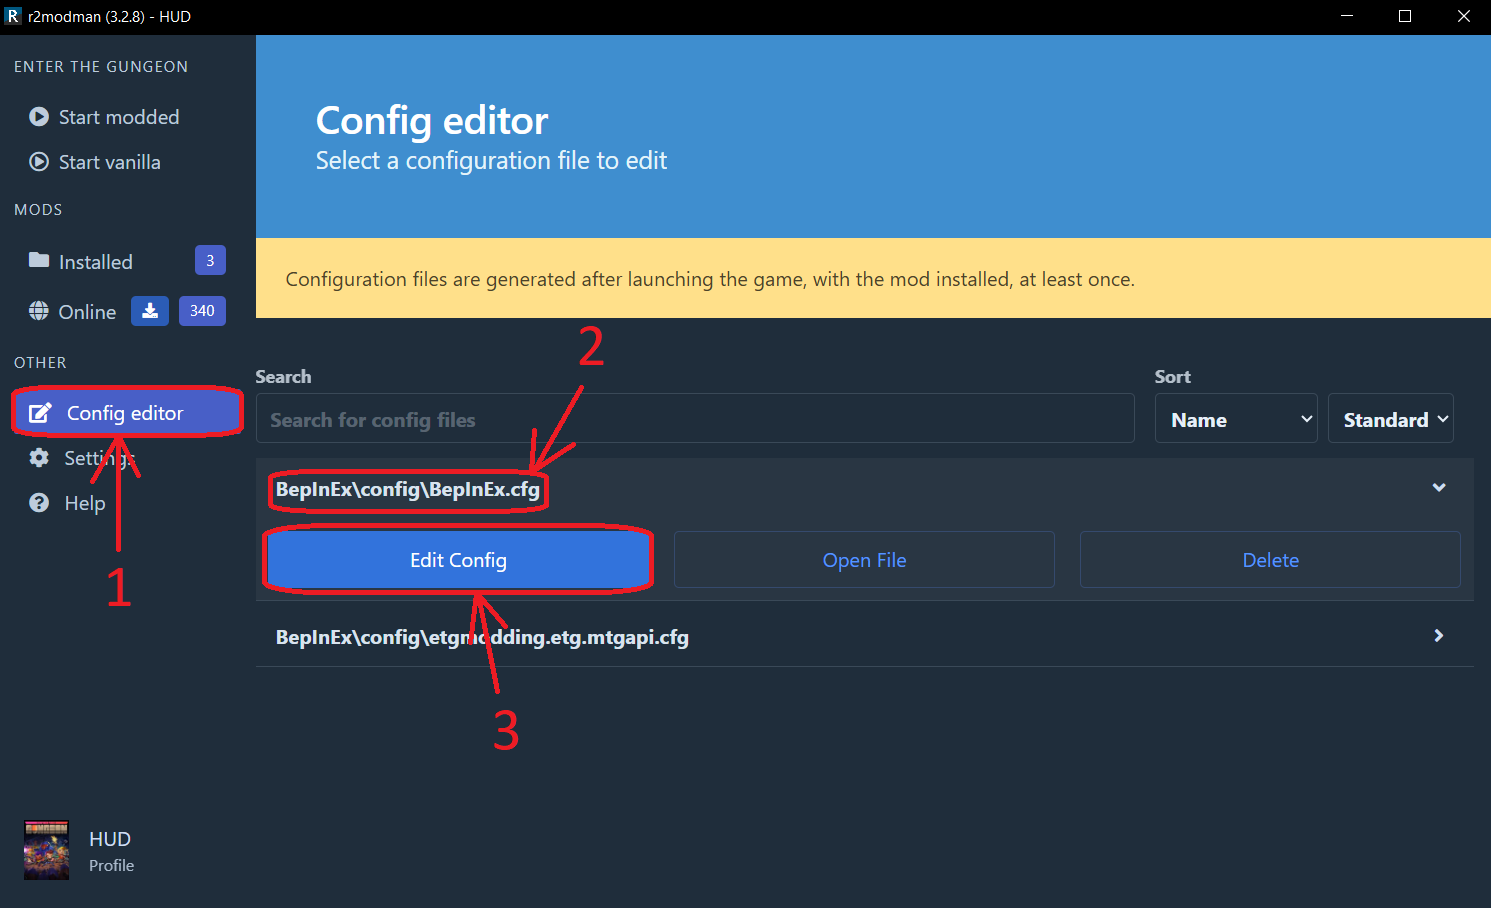This screenshot has width=1491, height=908.
Task: Click the Edit Config button
Action: coord(458,560)
